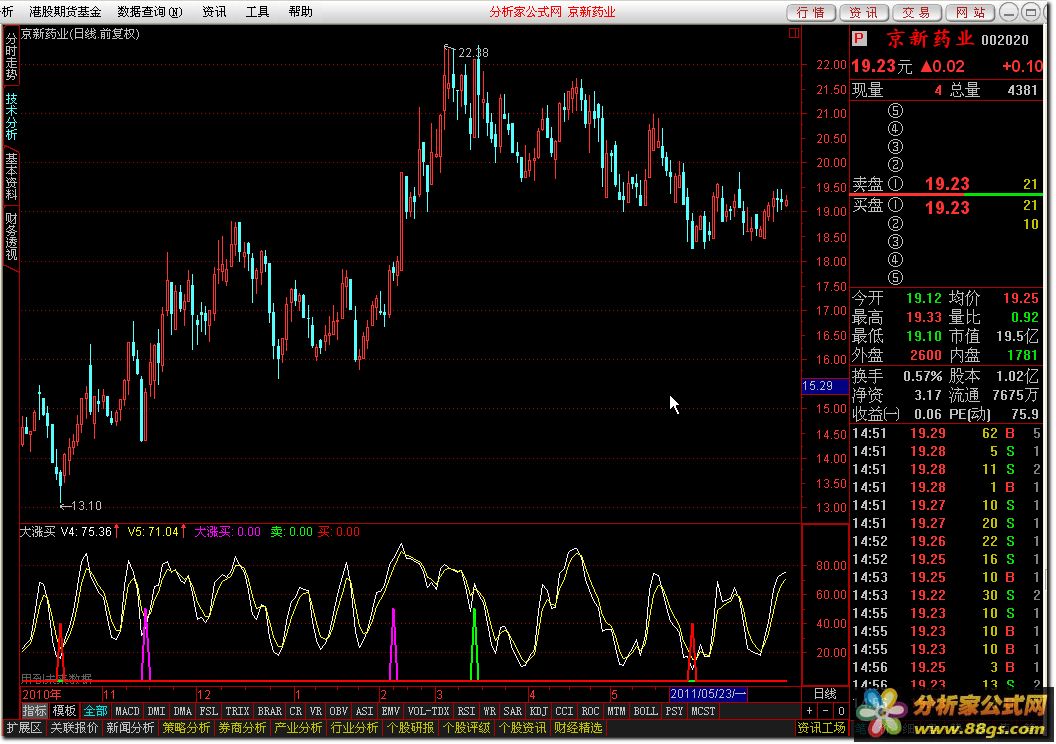Select the RSI indicator
This screenshot has height=744, width=1056.
coord(466,711)
